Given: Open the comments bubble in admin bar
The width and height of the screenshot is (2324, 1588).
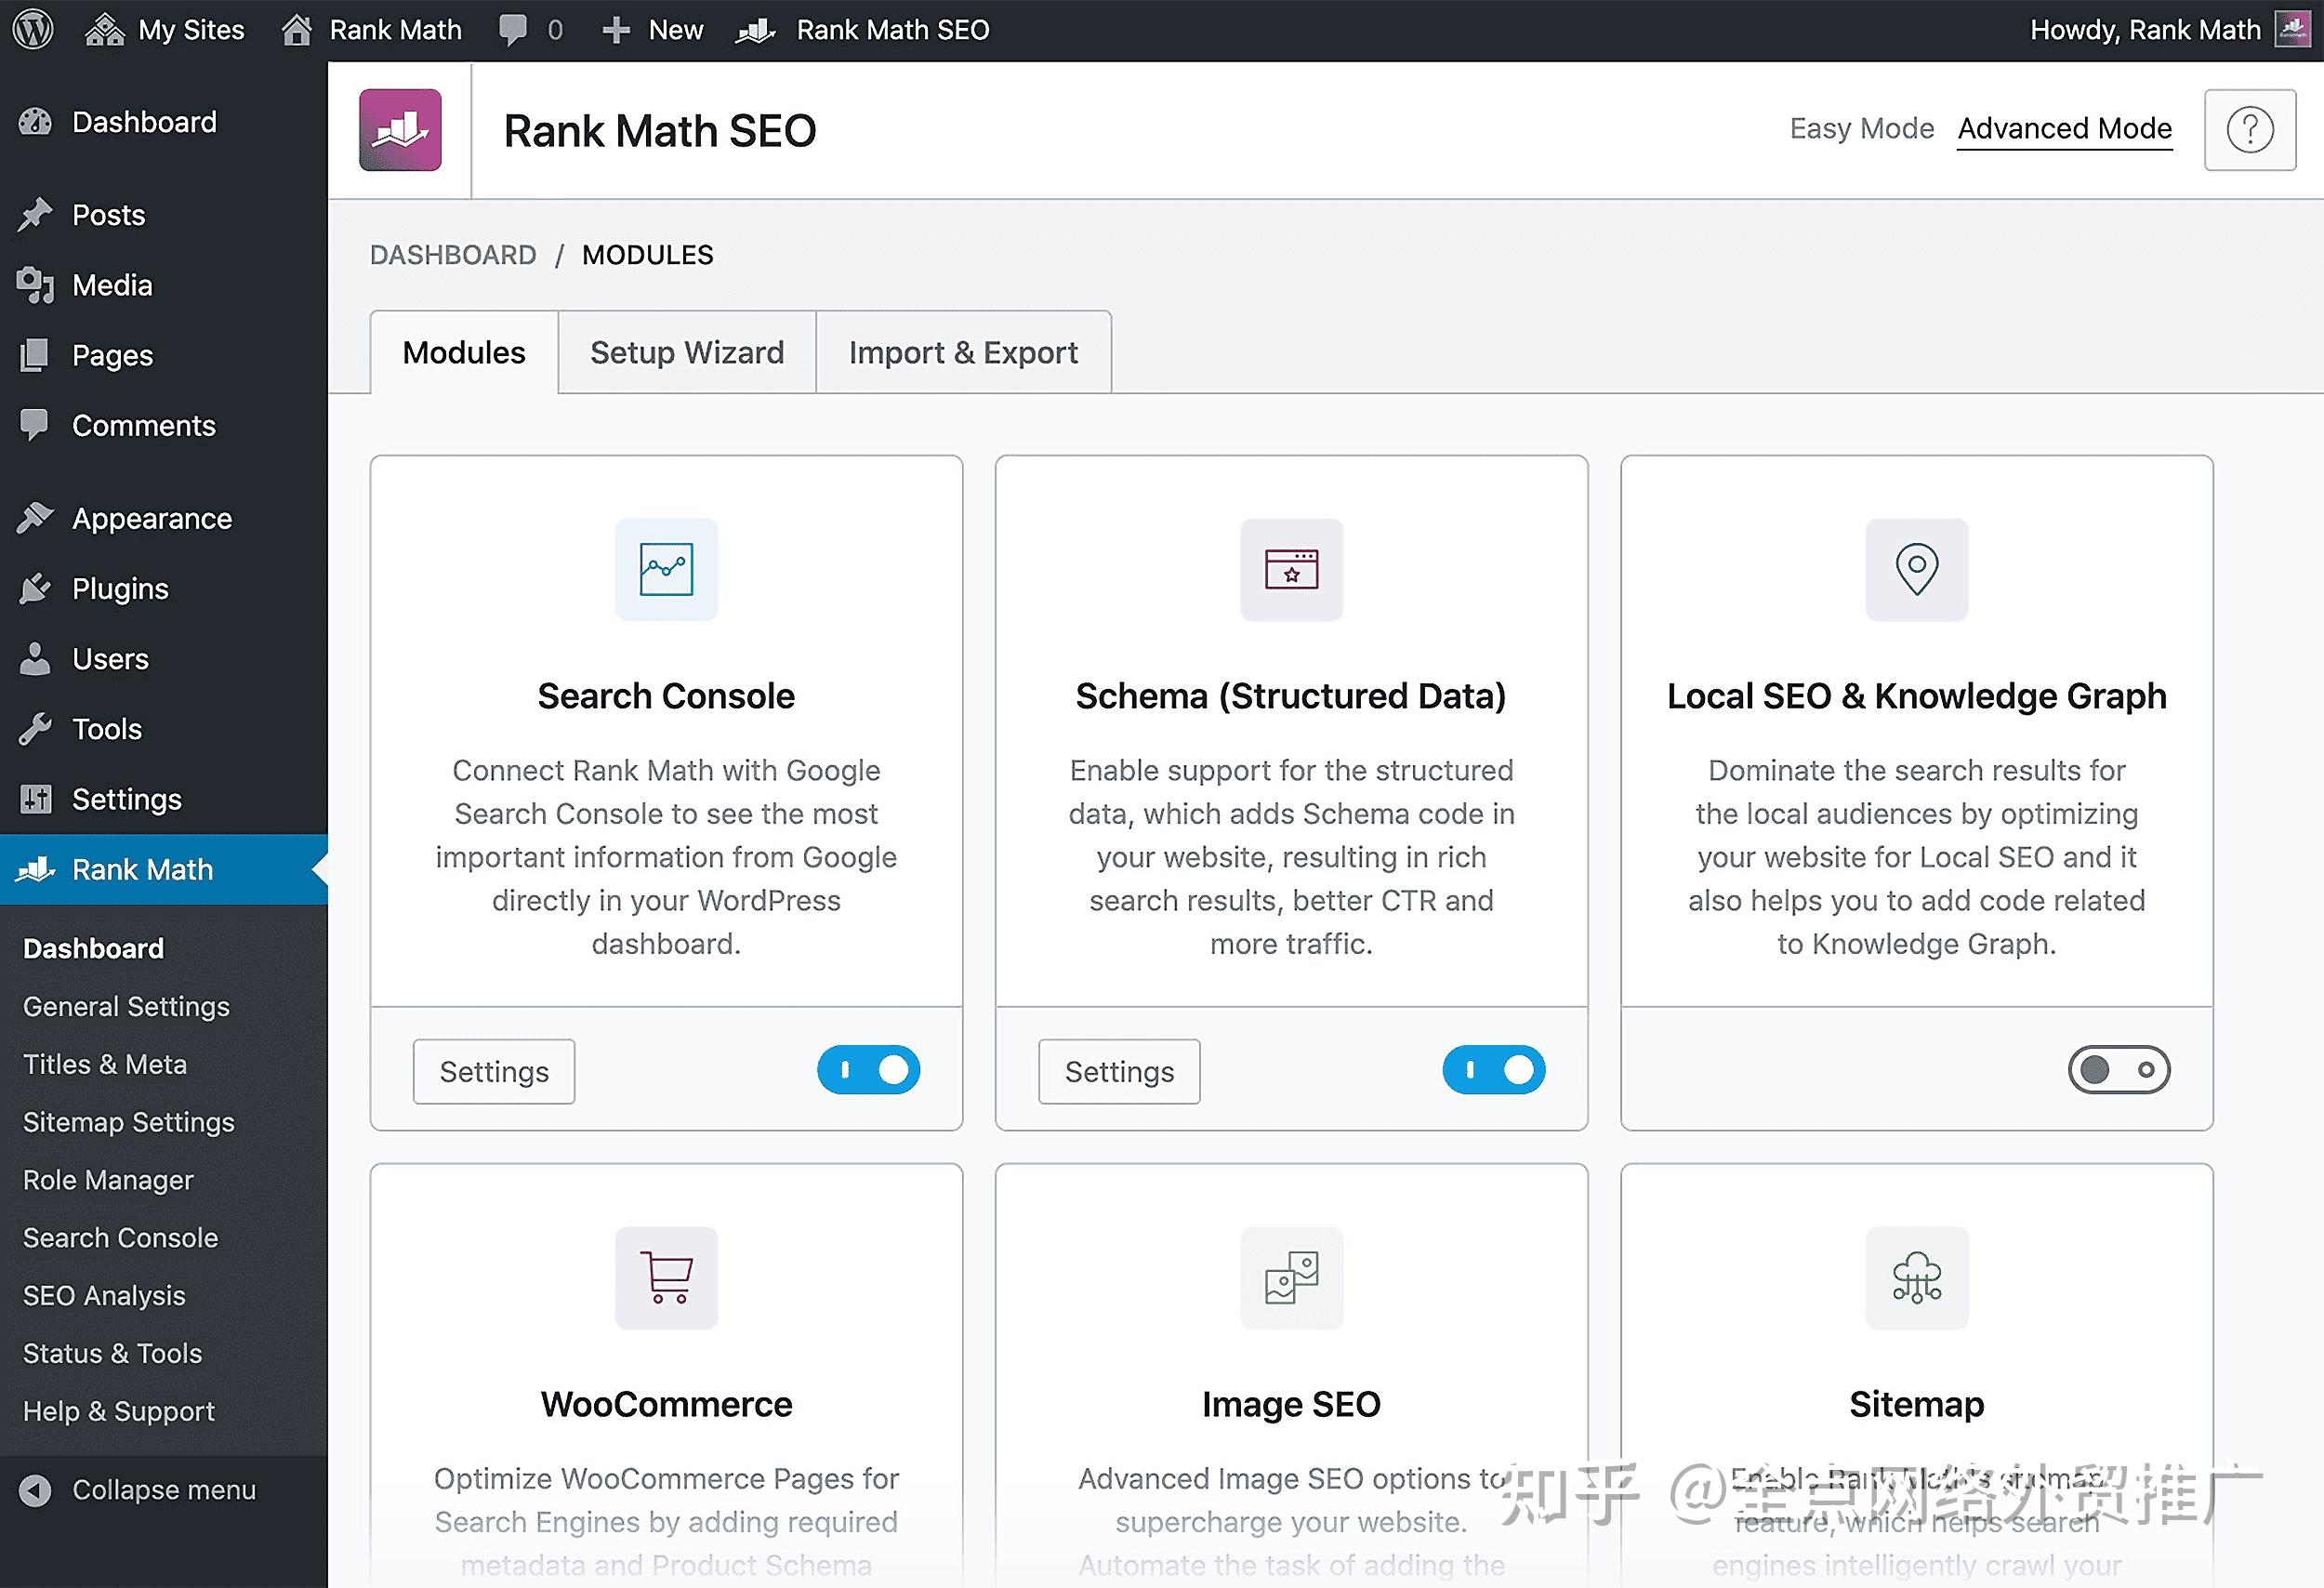Looking at the screenshot, I should pyautogui.click(x=512, y=30).
